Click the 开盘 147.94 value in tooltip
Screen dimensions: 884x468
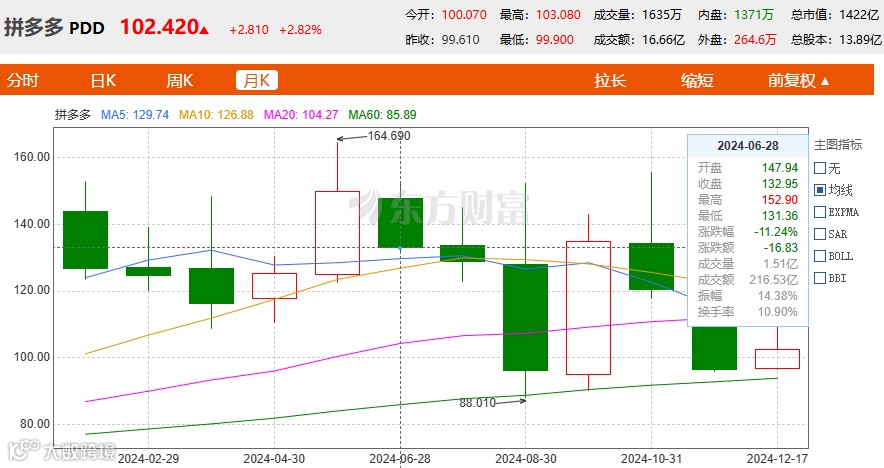(780, 168)
